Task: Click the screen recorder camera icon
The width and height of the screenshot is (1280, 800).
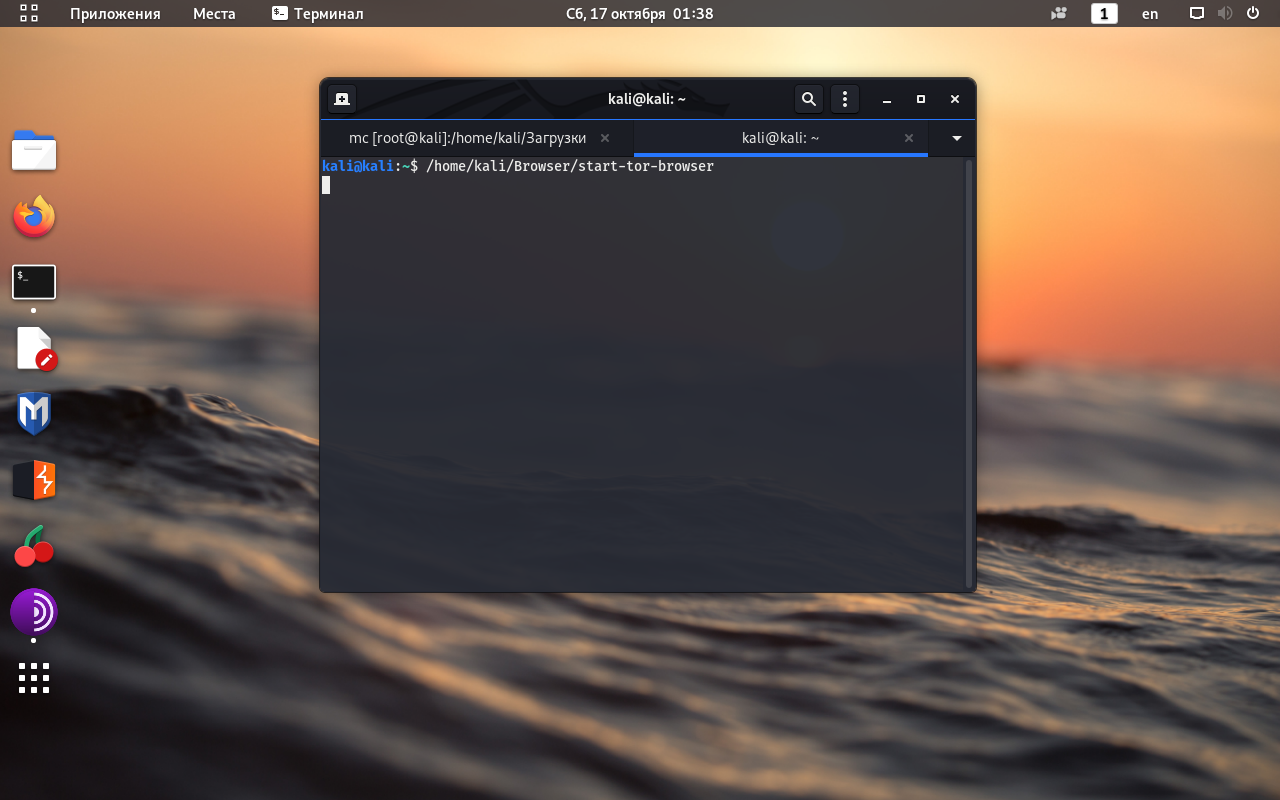Action: pyautogui.click(x=1059, y=14)
